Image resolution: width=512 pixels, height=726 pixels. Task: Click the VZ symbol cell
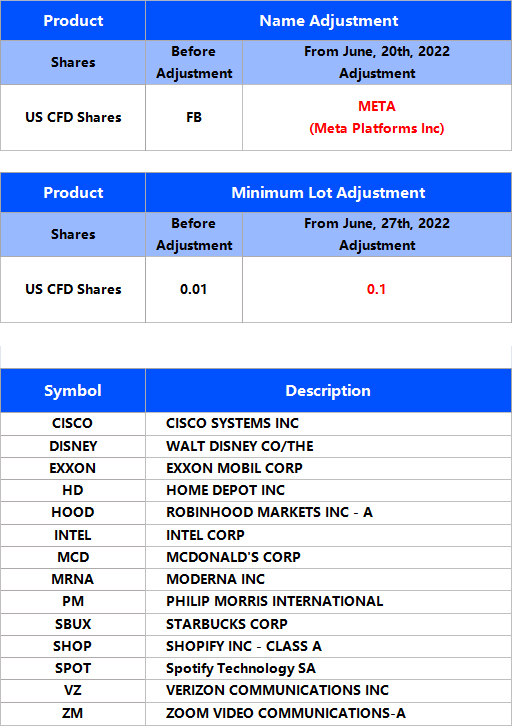(x=73, y=690)
